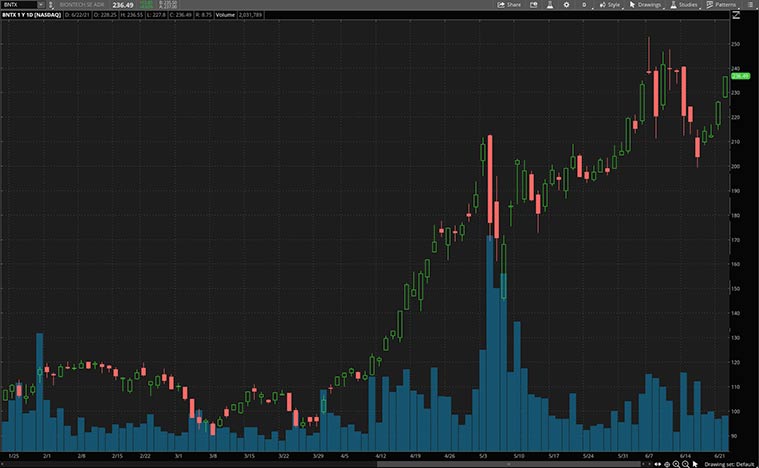Click the hamburger menu icon at top right
The image size is (759, 468).
pyautogui.click(x=750, y=5)
